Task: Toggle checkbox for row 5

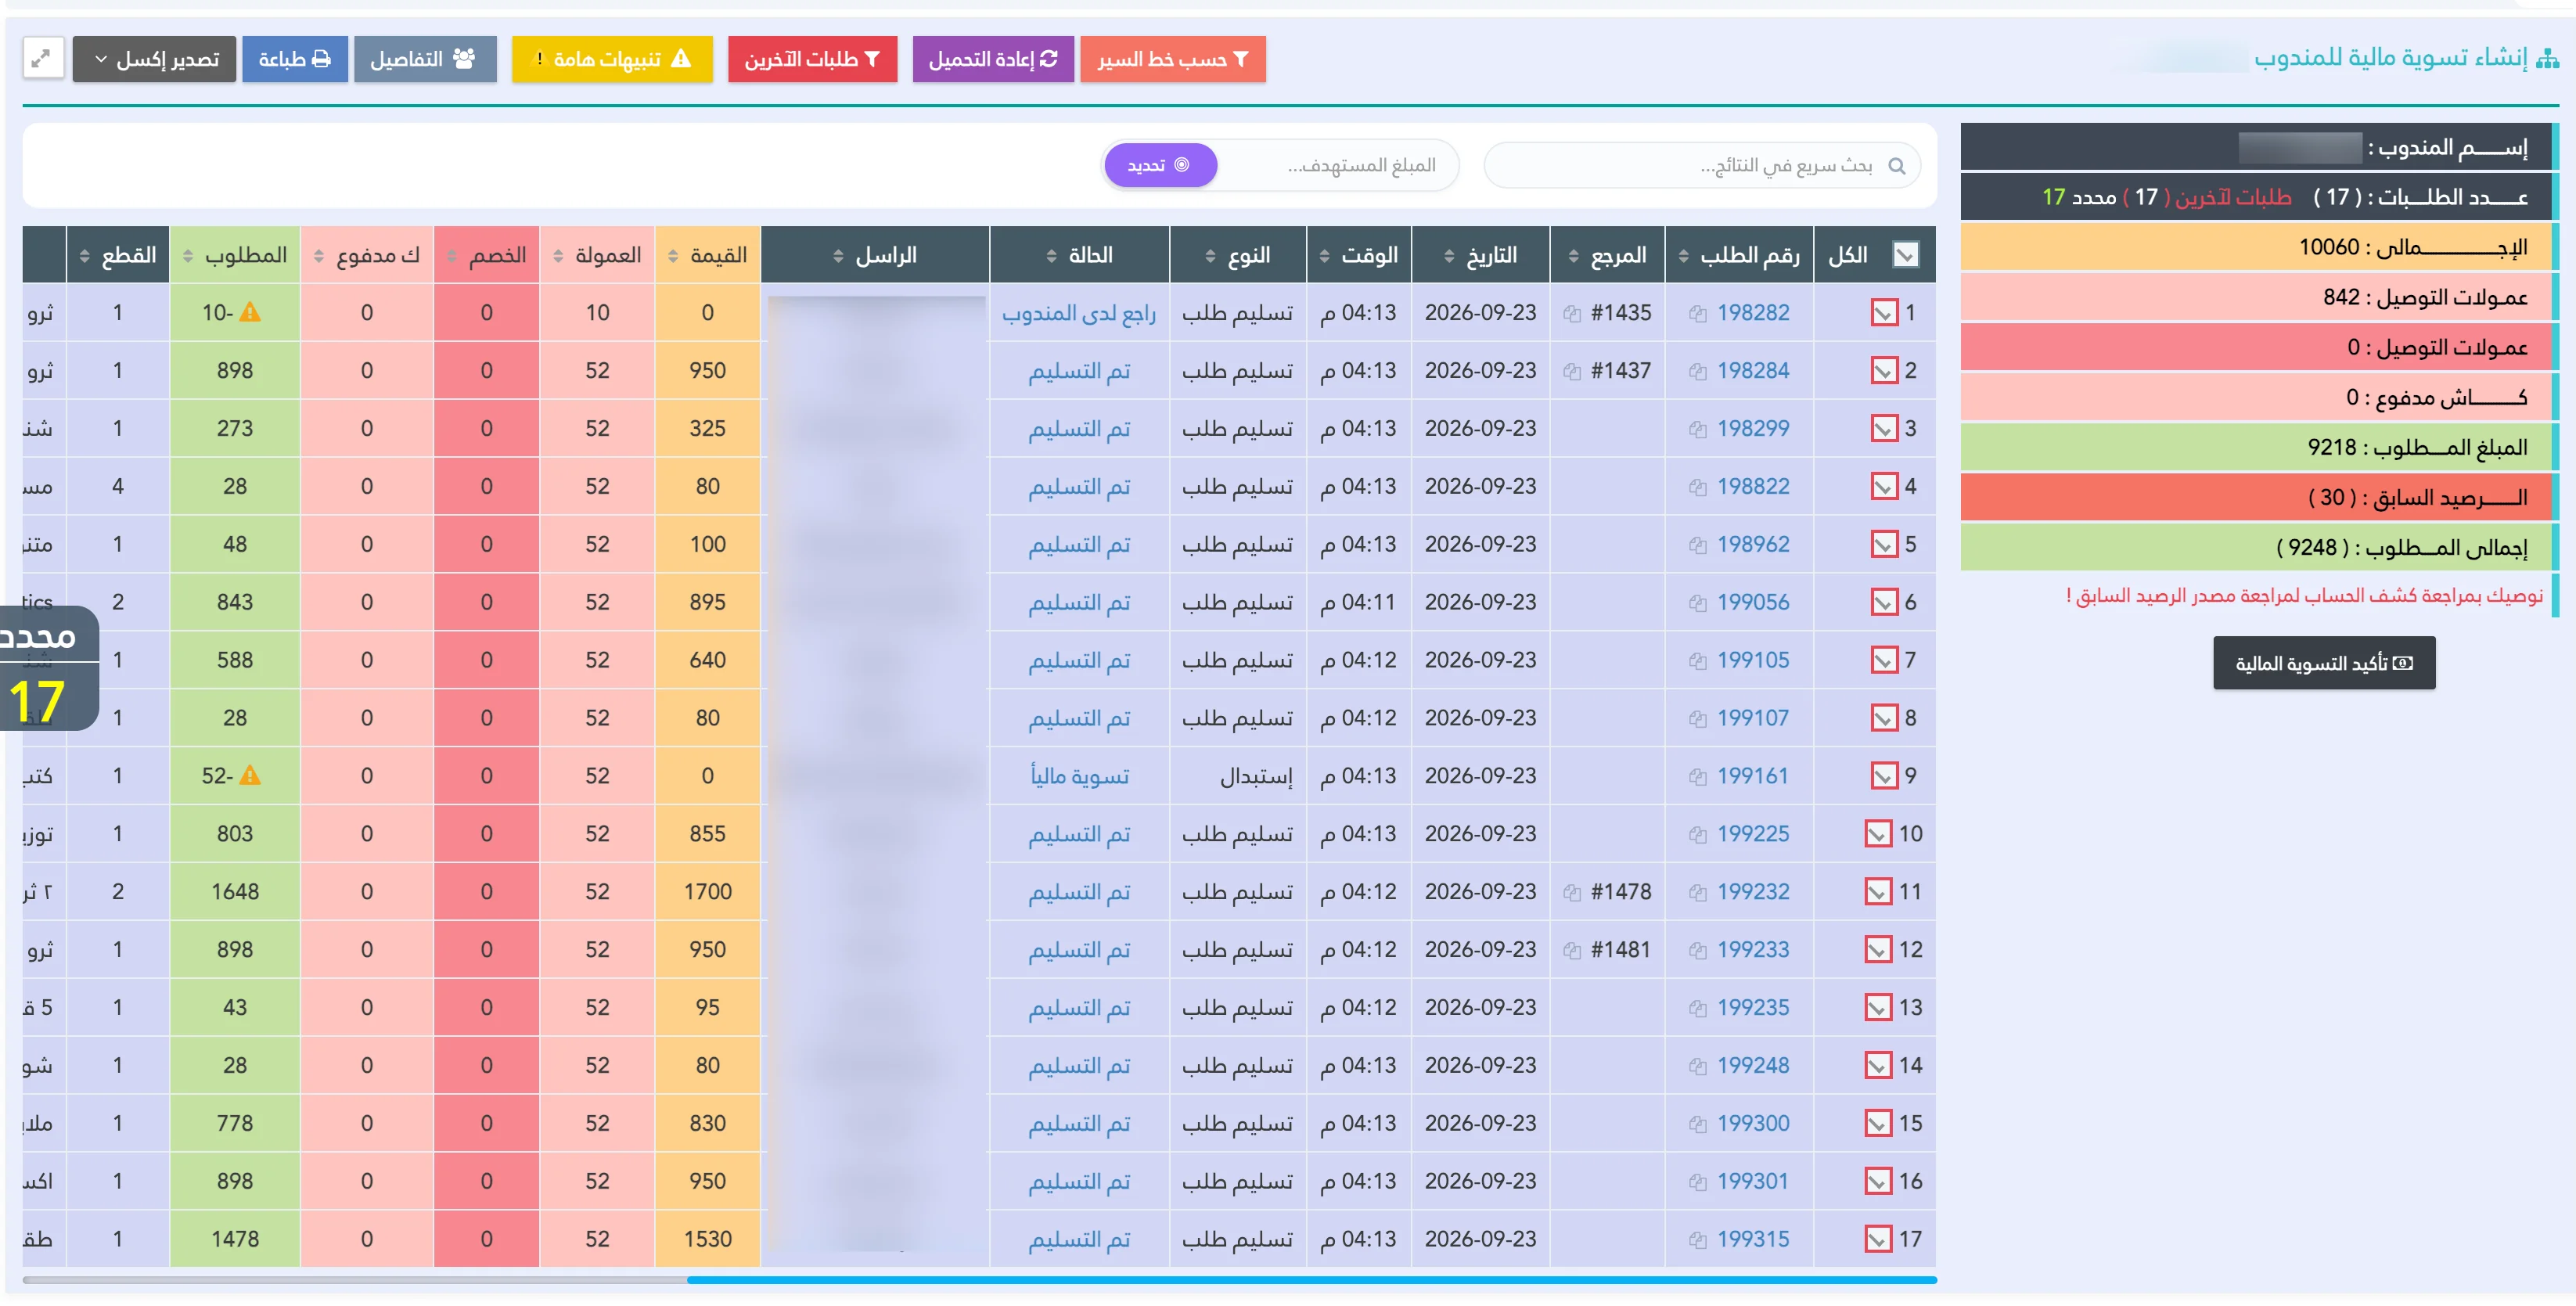Action: [1884, 545]
